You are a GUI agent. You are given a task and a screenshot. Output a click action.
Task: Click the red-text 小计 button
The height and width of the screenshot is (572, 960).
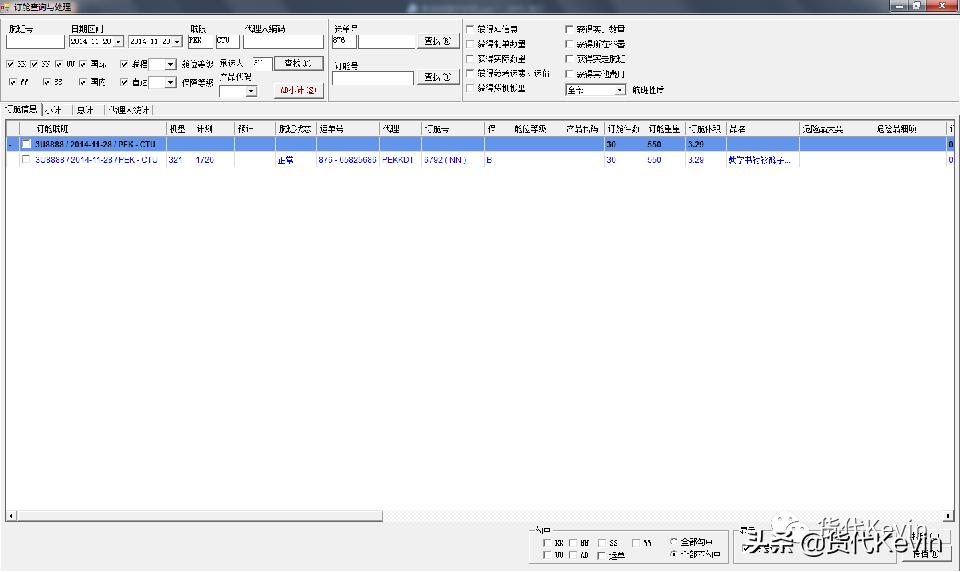click(298, 91)
